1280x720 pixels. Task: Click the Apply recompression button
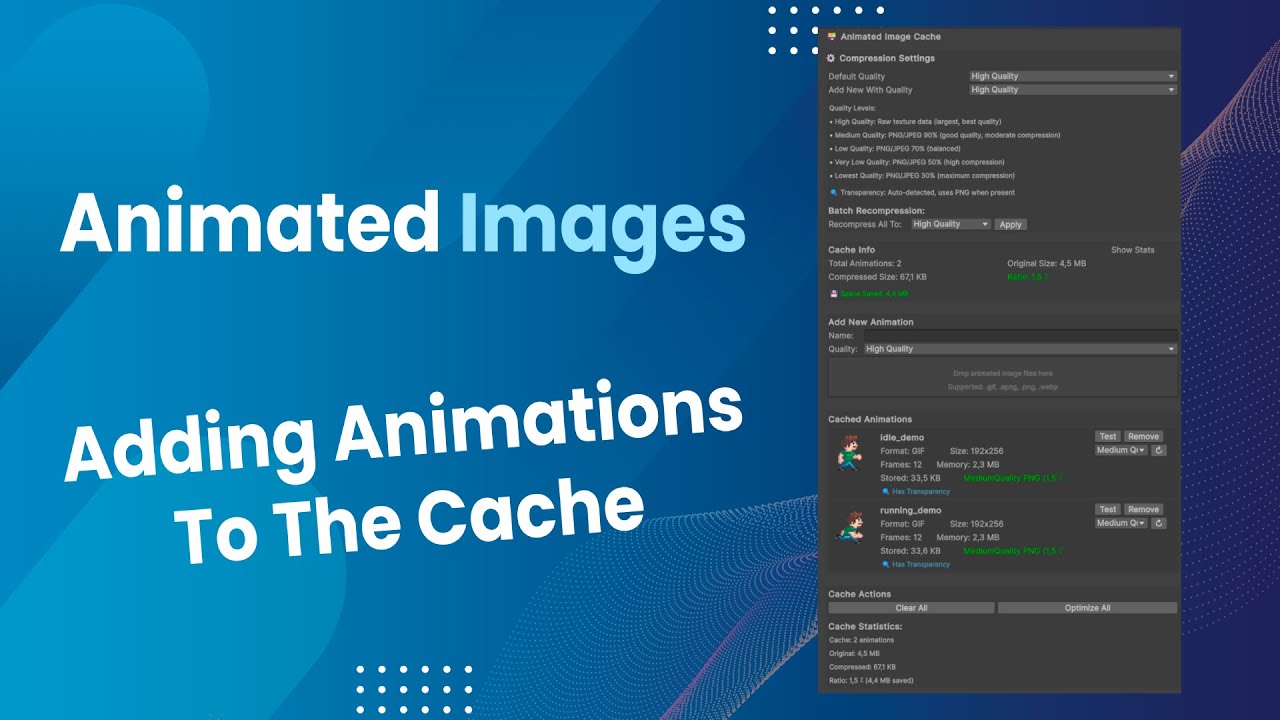pyautogui.click(x=1010, y=224)
